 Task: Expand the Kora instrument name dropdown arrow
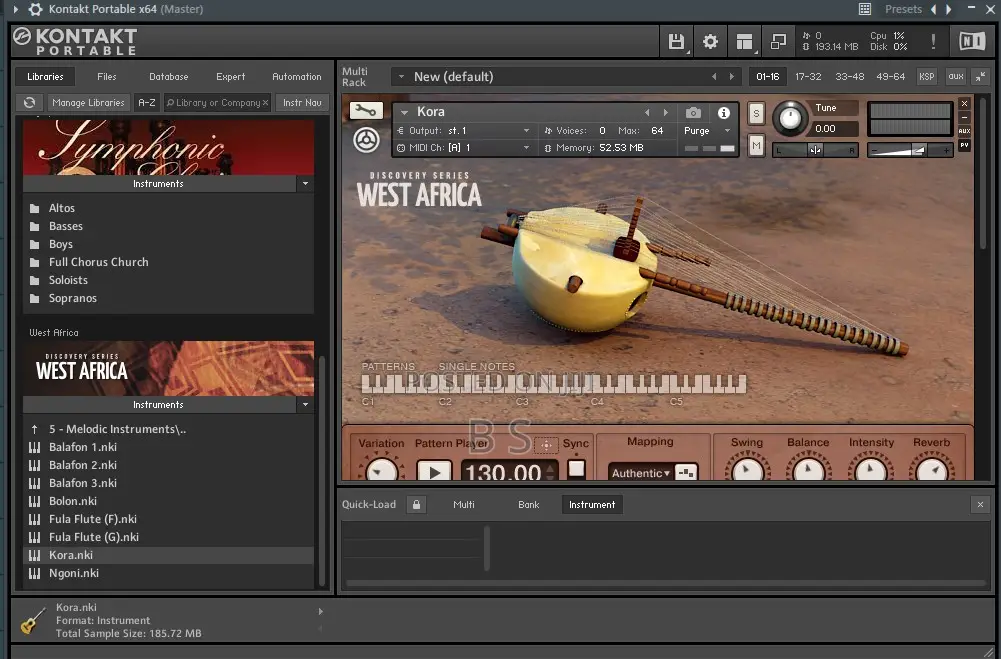pos(404,112)
